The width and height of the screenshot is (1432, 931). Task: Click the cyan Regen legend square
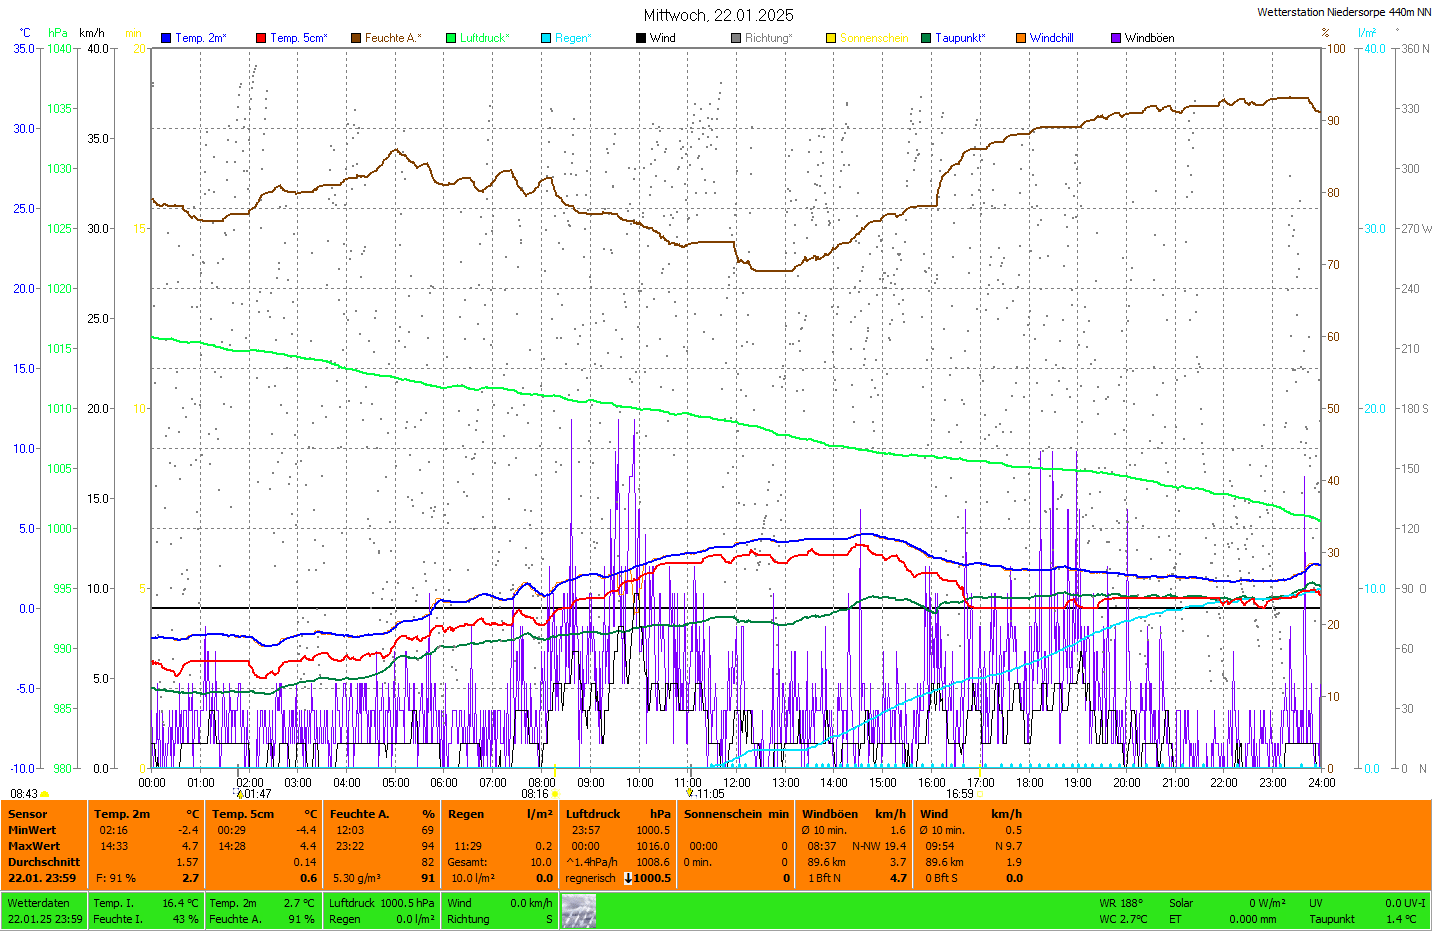(x=546, y=38)
